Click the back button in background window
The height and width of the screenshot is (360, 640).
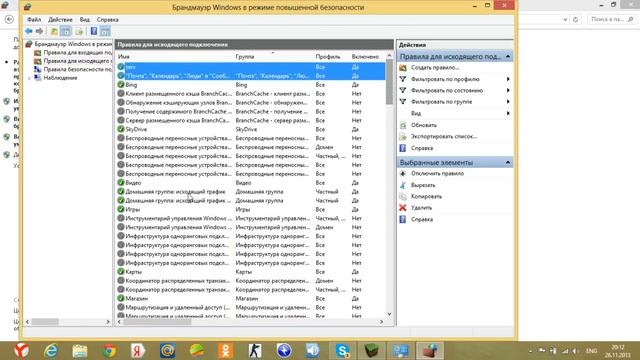[x=9, y=19]
